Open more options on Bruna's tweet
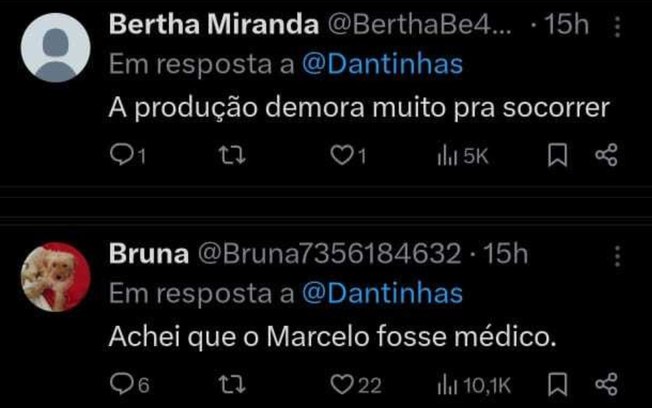 click(617, 257)
